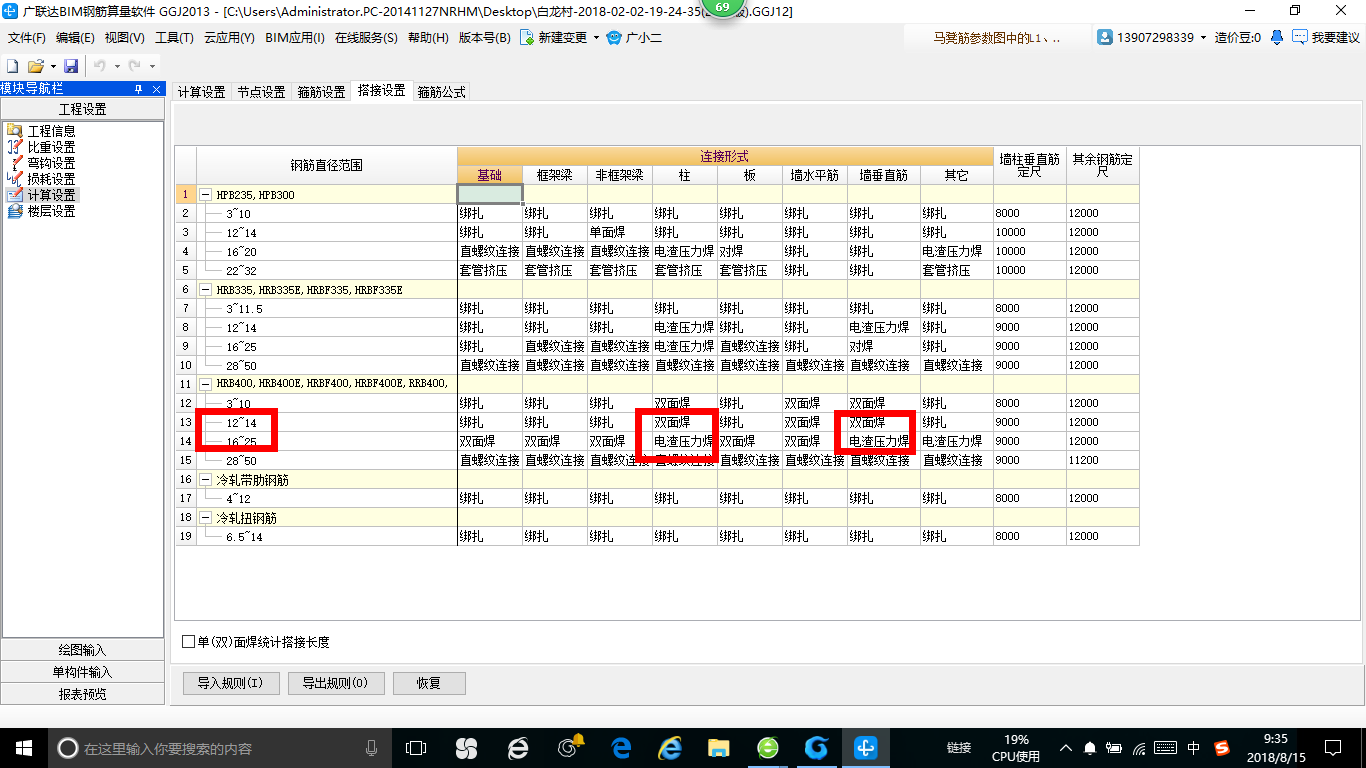Click the user account avatar icon
This screenshot has height=768, width=1366.
click(x=1105, y=37)
